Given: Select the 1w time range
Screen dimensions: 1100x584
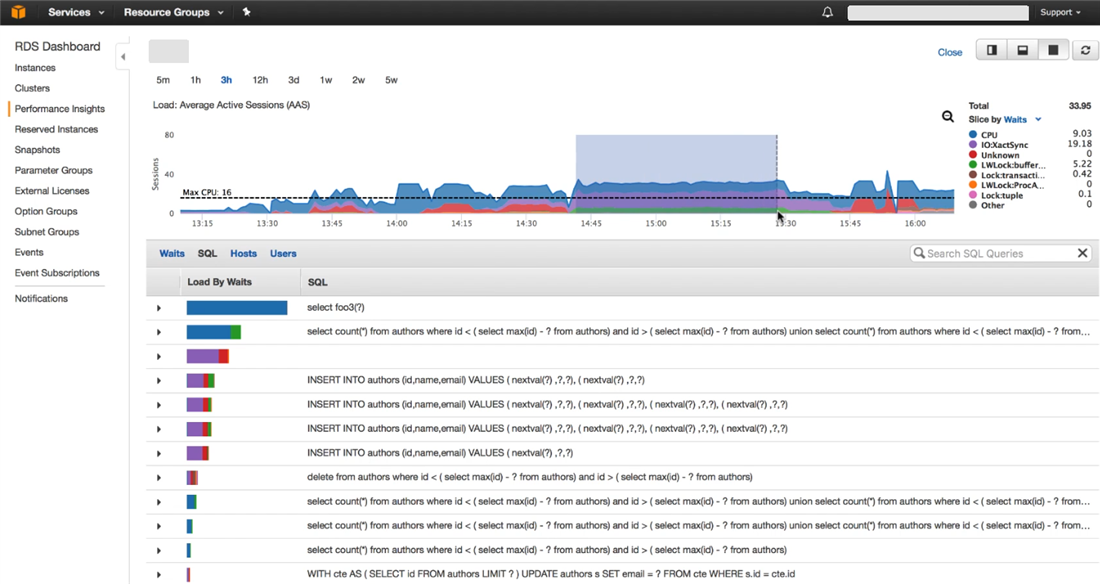Looking at the screenshot, I should [x=326, y=80].
